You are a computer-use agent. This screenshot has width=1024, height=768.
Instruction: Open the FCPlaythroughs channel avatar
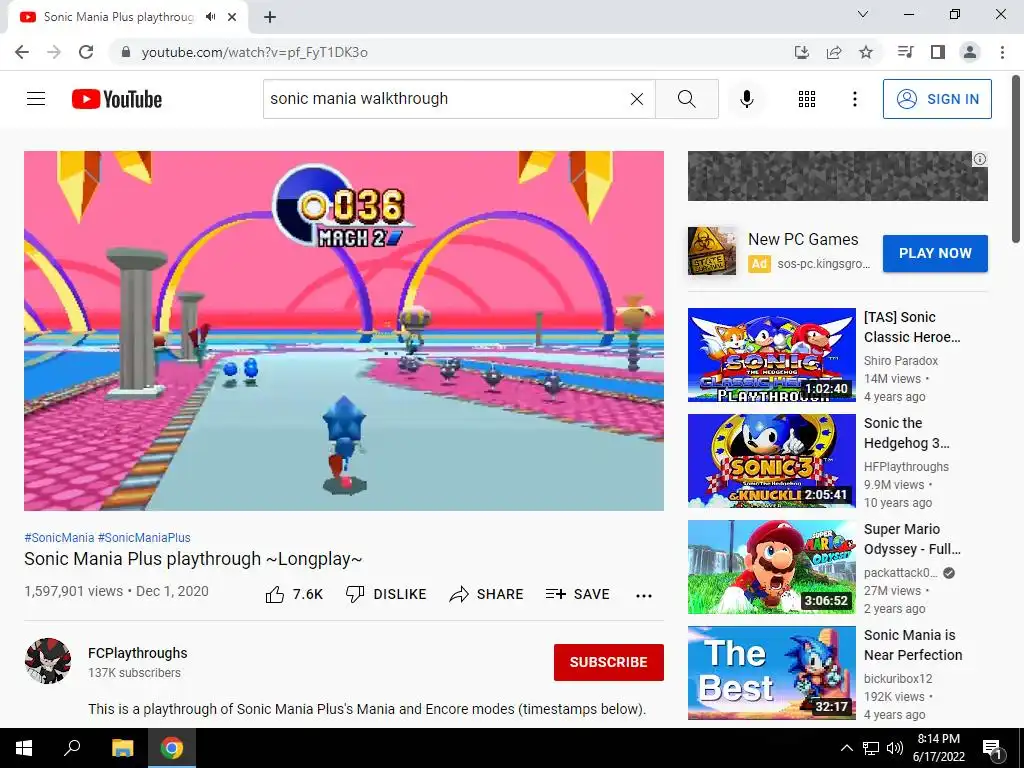[48, 661]
